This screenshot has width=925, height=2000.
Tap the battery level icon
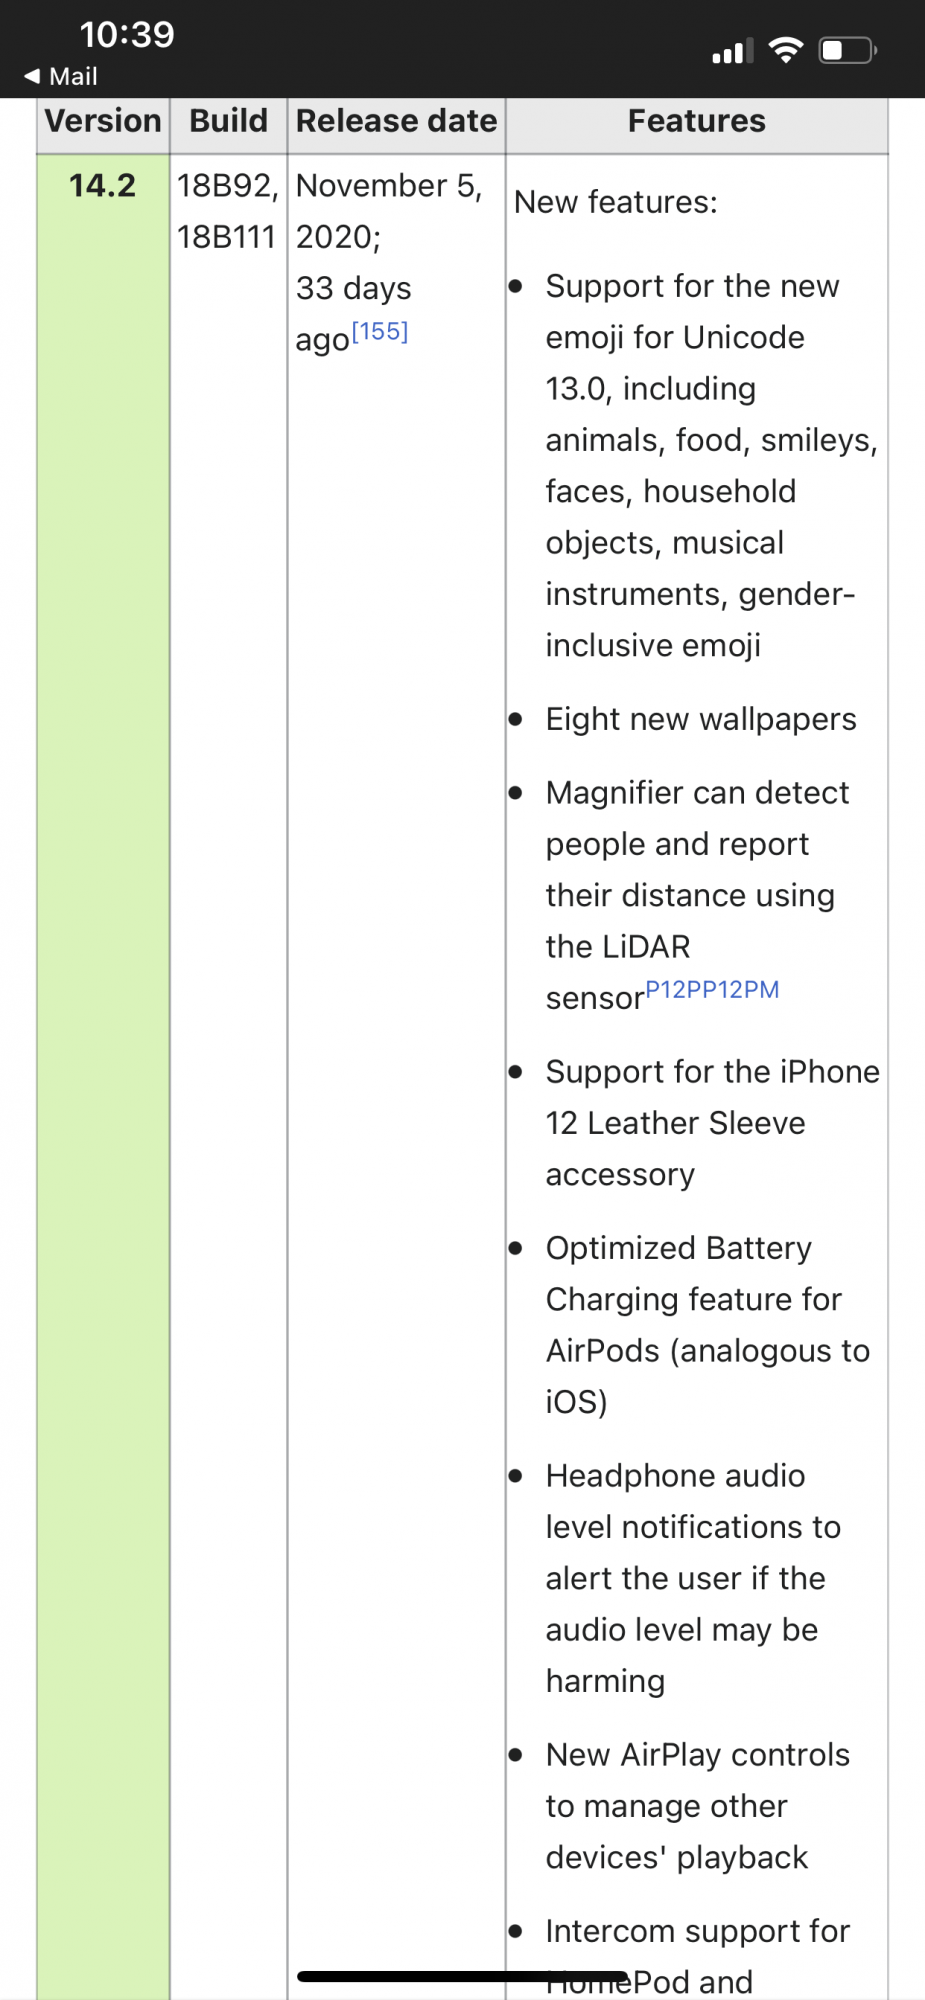coord(846,50)
